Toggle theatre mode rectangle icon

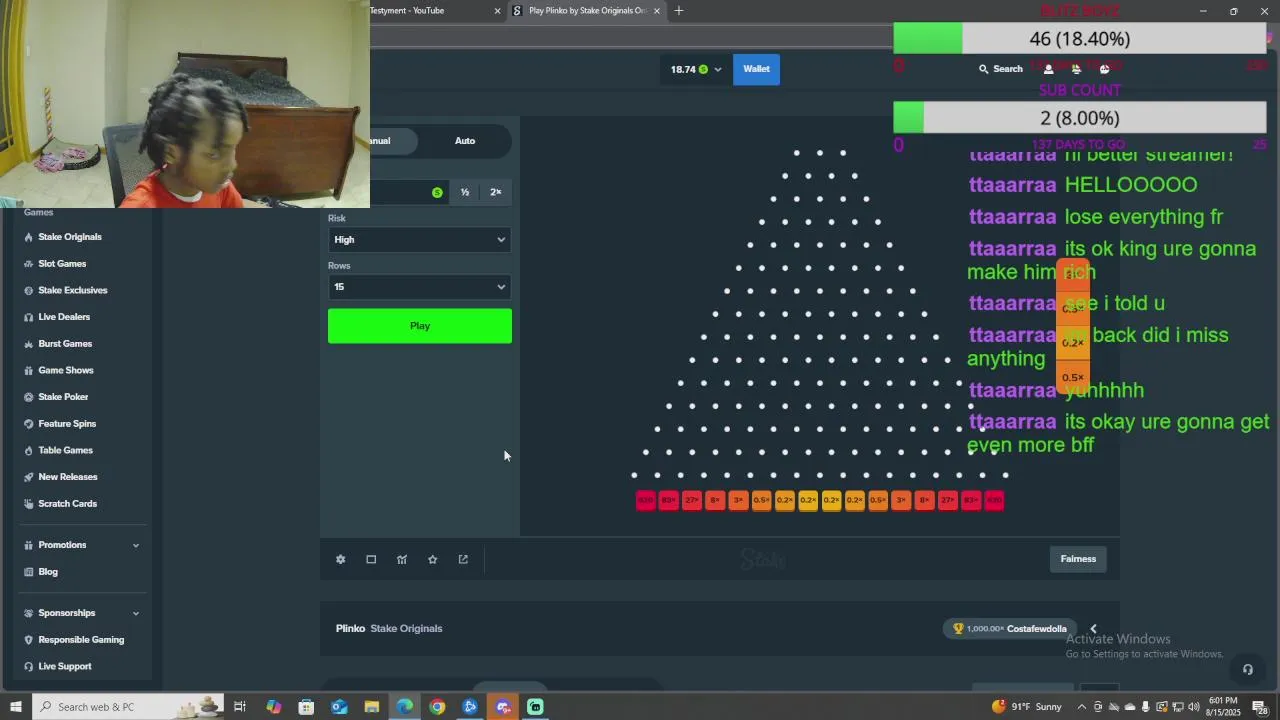point(371,559)
